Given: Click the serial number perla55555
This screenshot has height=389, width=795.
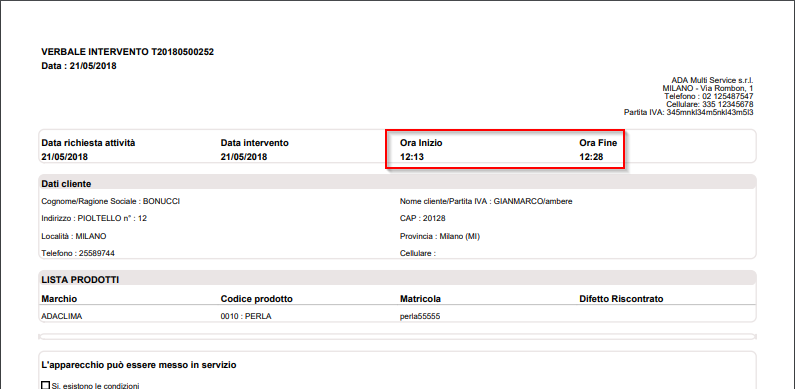Looking at the screenshot, I should pyautogui.click(x=420, y=316).
